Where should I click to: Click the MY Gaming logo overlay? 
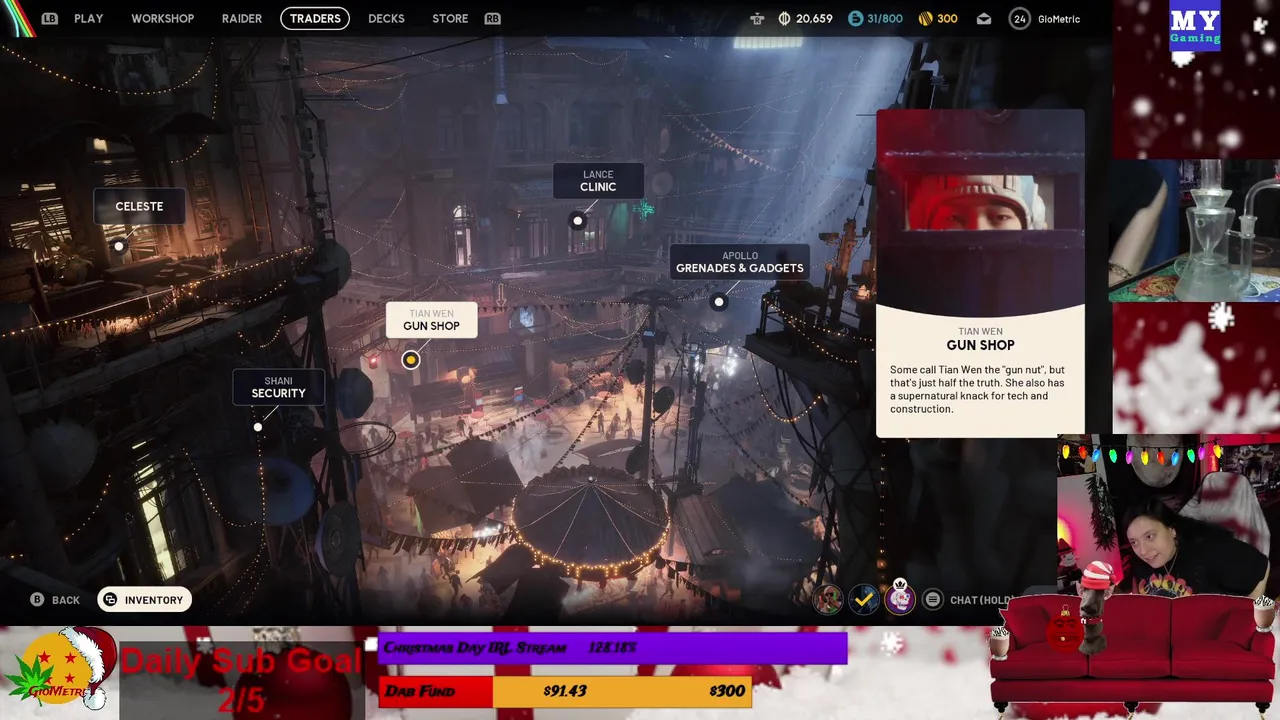coord(1195,25)
